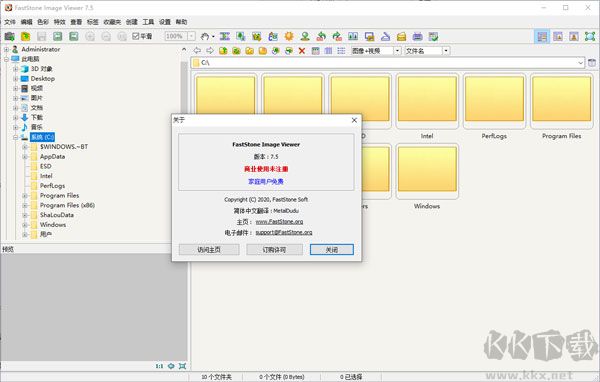Viewport: 600px width, 382px height.
Task: Expand the Administrator tree node
Action: 7,49
